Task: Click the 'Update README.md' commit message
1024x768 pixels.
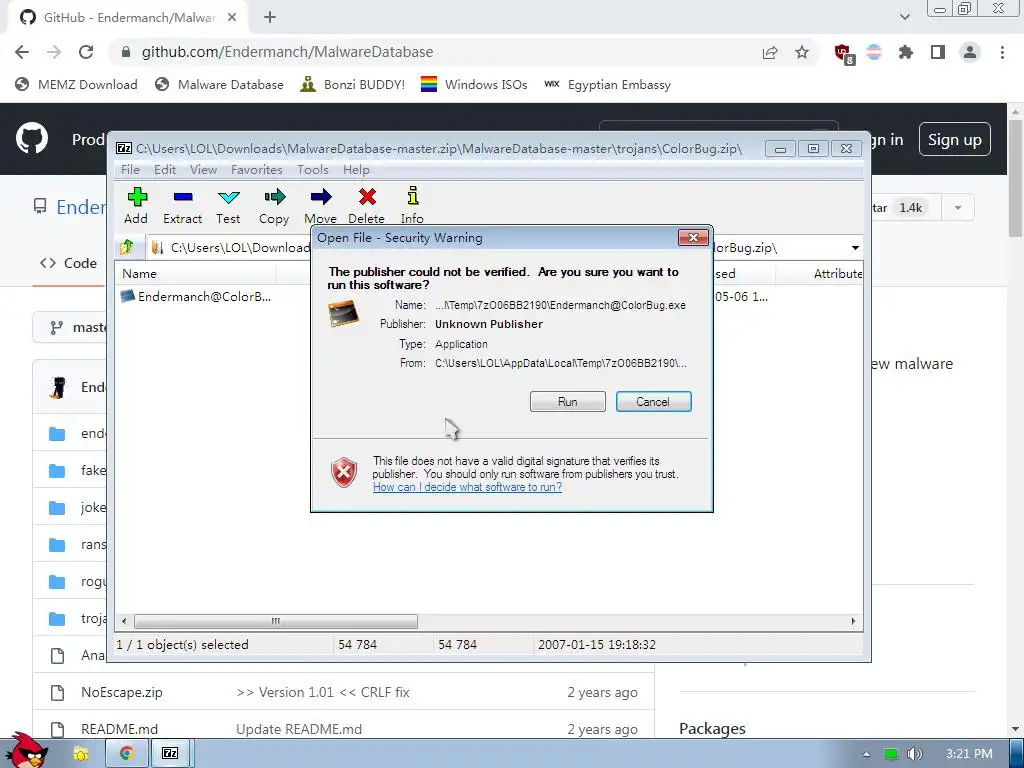Action: click(299, 729)
